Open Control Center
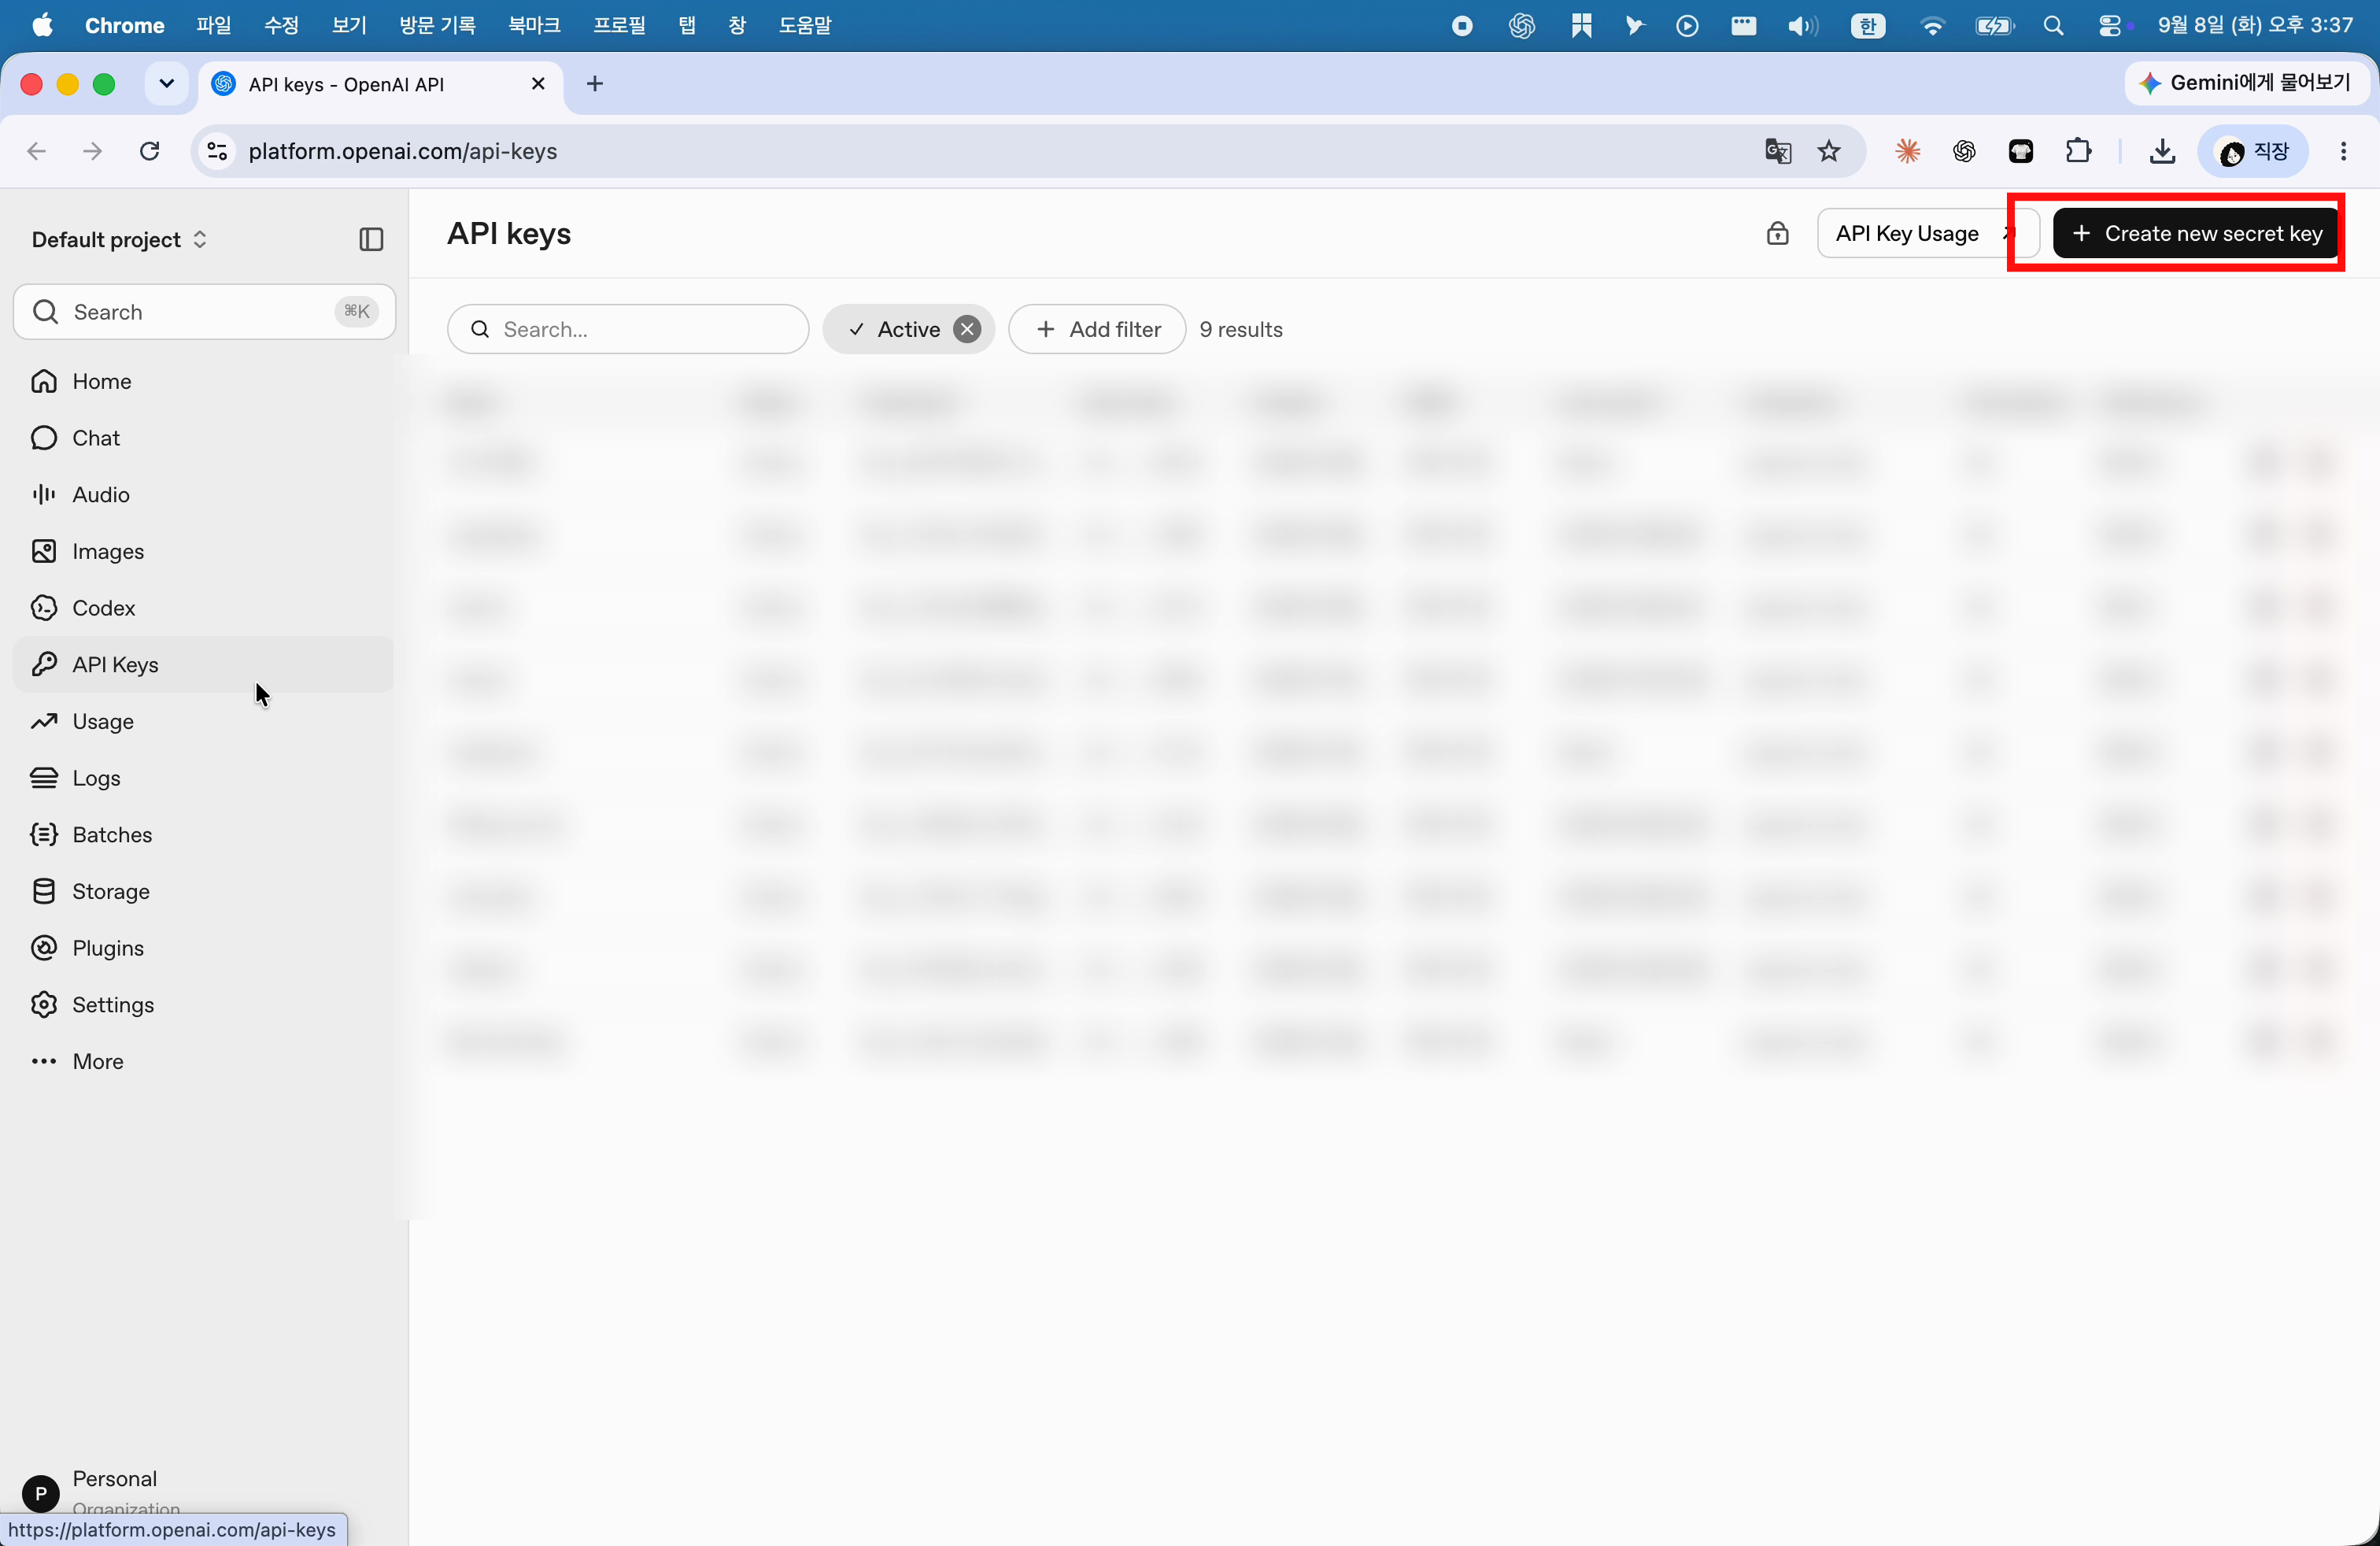 tap(2110, 26)
